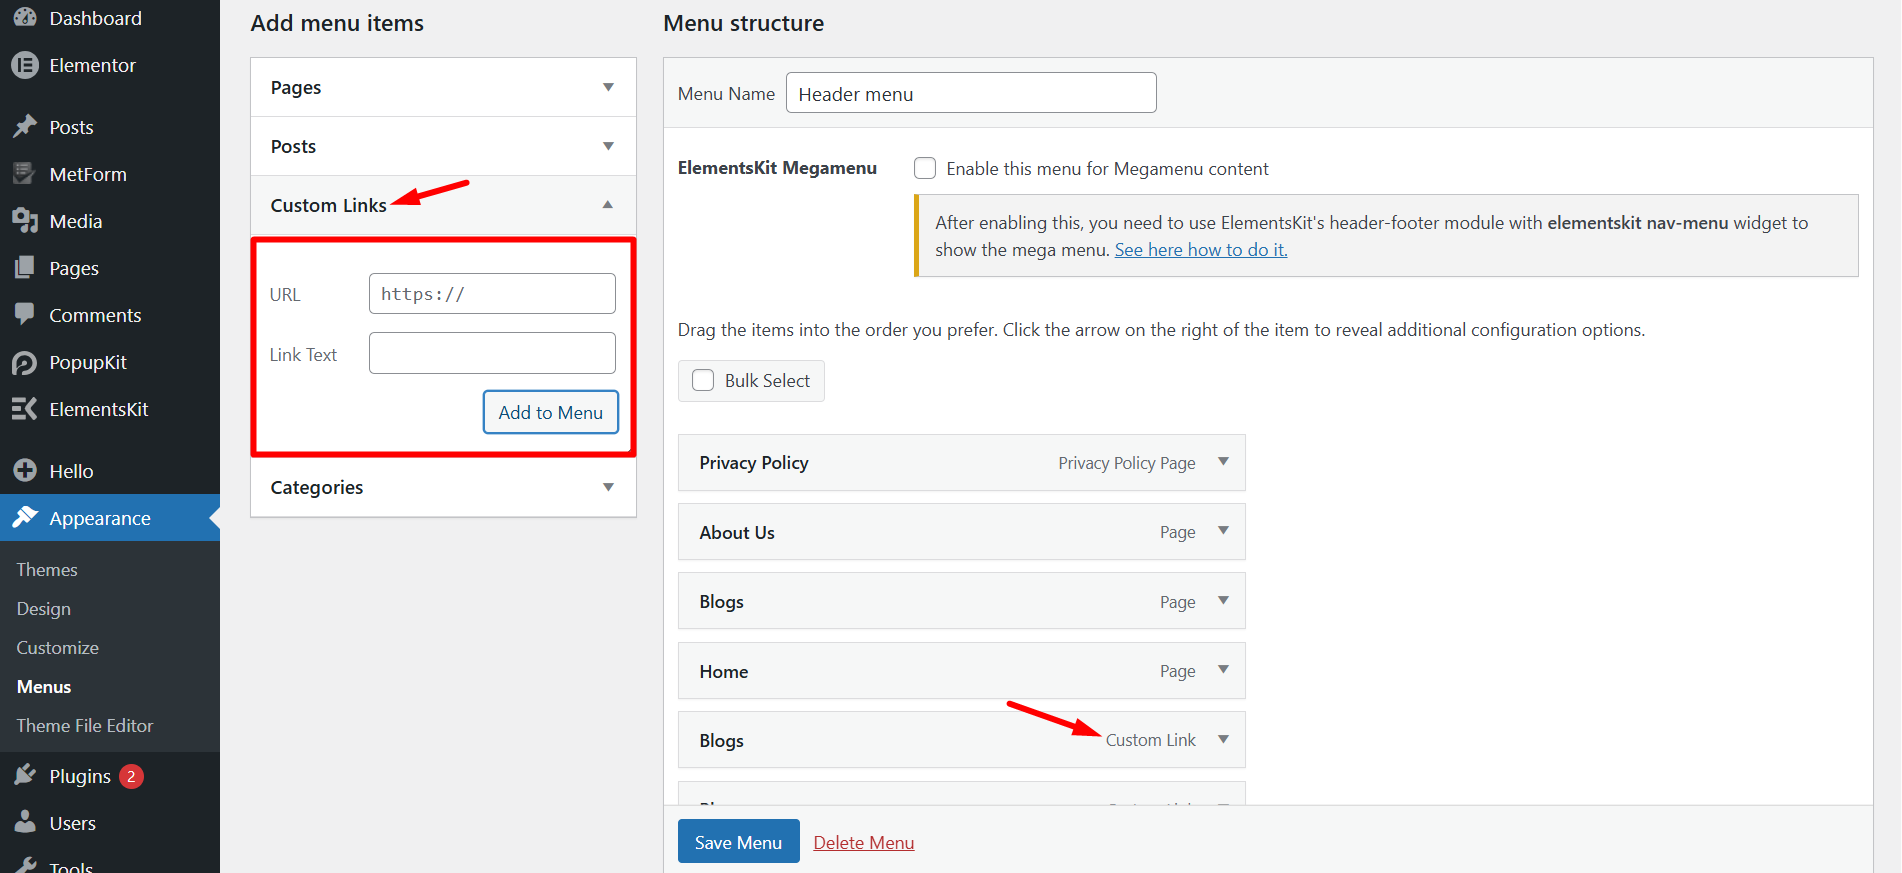Click the 'Privacy Policy Page' type label
Image resolution: width=1902 pixels, height=873 pixels.
point(1127,463)
